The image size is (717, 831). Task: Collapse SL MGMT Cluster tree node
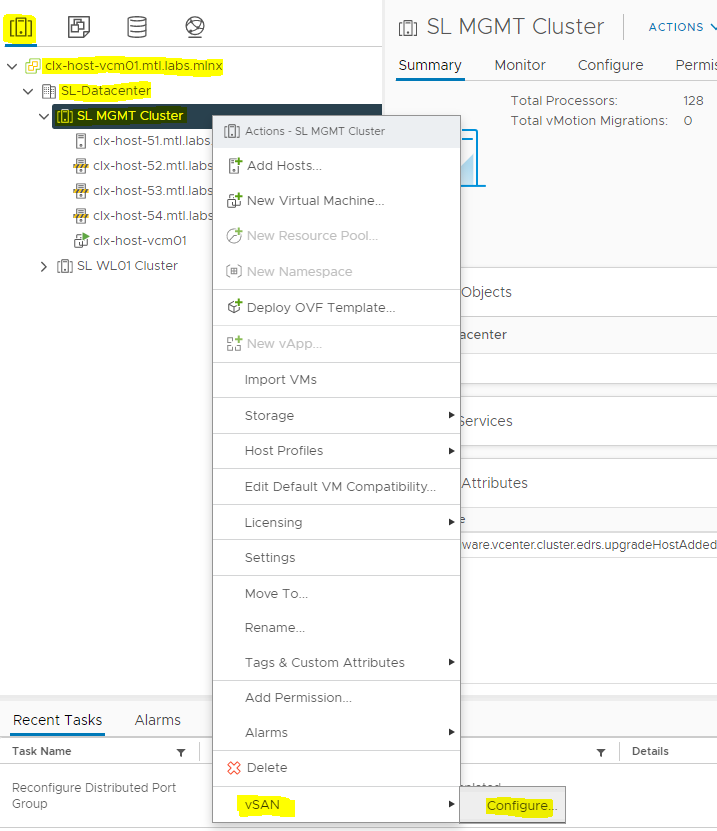coord(44,116)
